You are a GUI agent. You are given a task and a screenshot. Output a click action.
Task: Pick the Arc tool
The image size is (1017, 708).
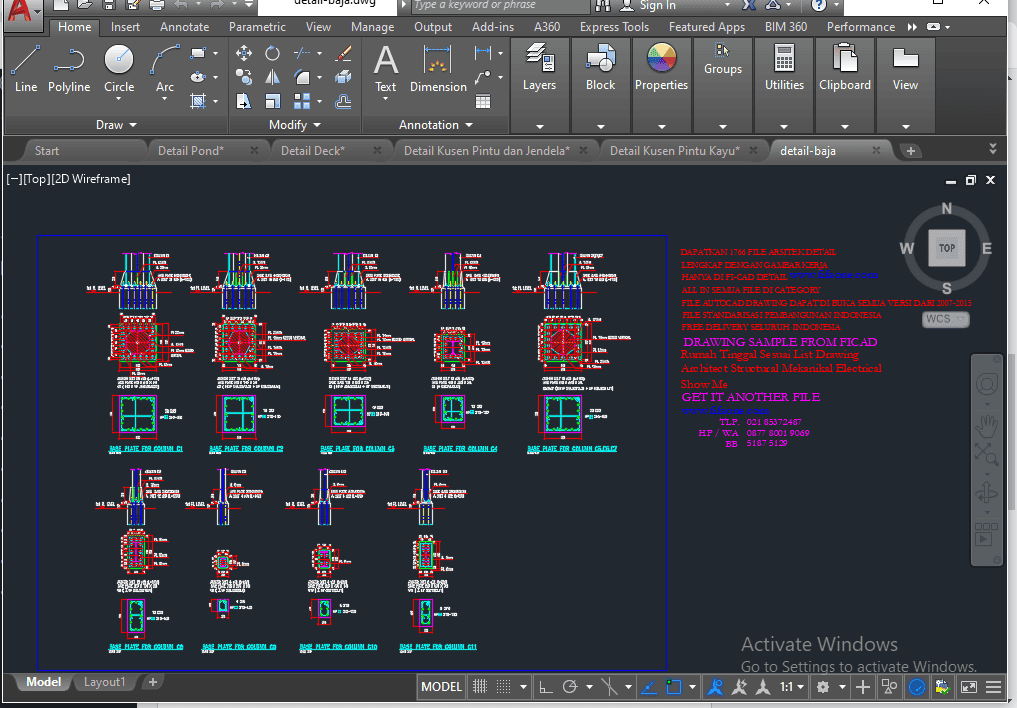tap(164, 68)
